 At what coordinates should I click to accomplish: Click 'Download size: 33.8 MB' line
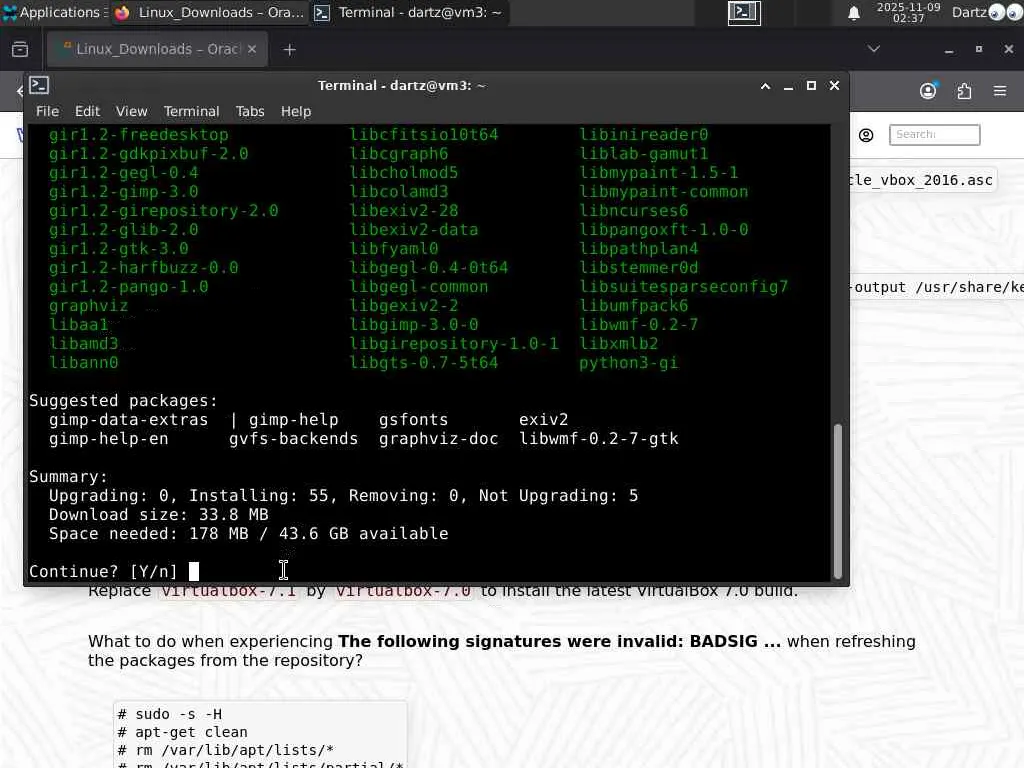click(159, 515)
